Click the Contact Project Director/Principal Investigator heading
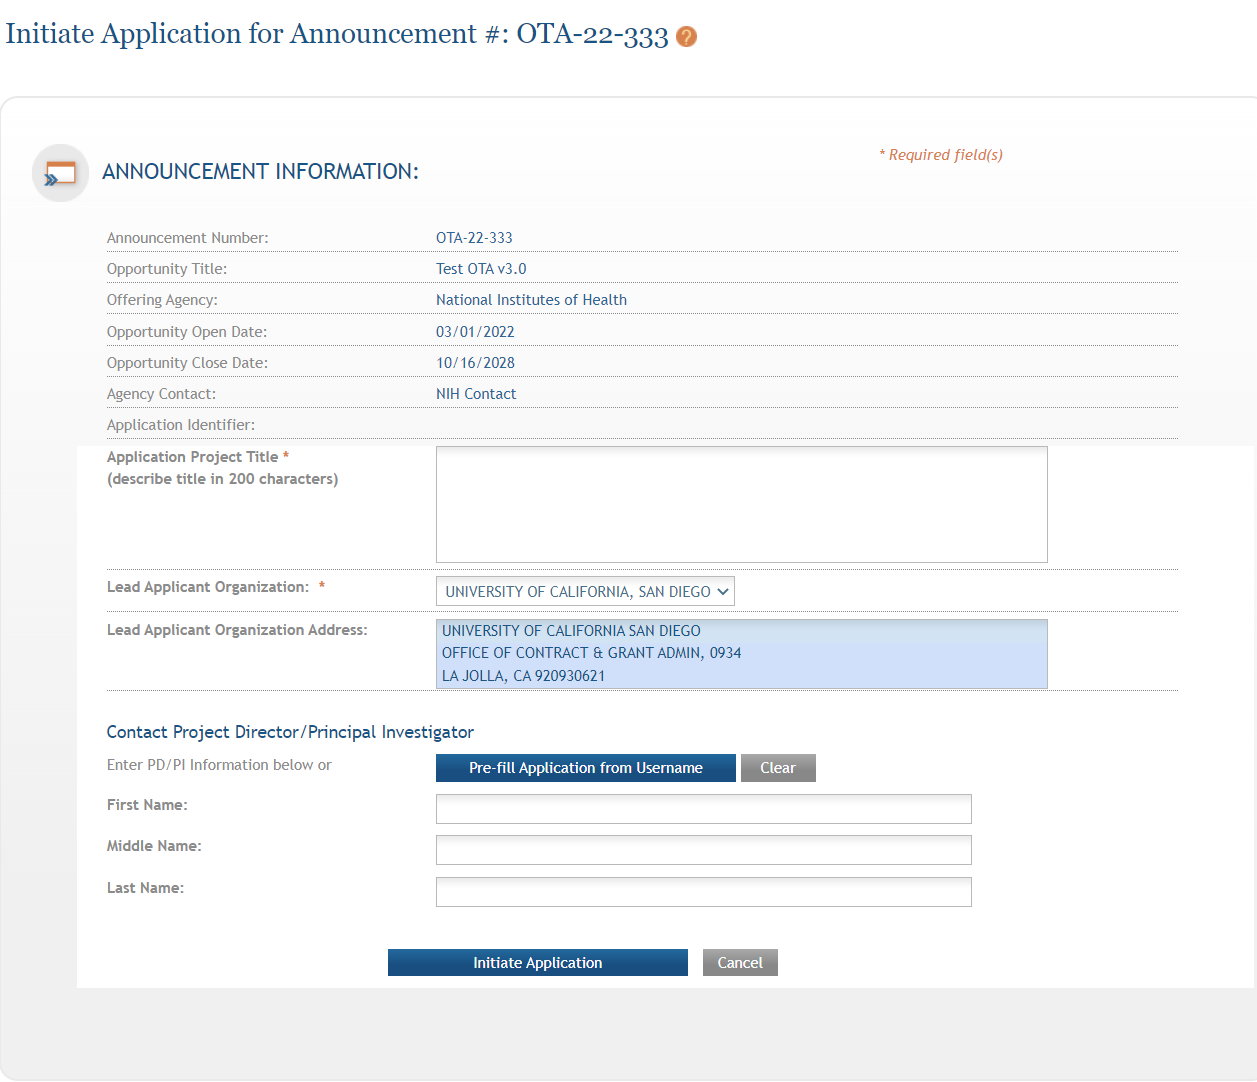Image resolution: width=1257 pixels, height=1082 pixels. point(290,732)
